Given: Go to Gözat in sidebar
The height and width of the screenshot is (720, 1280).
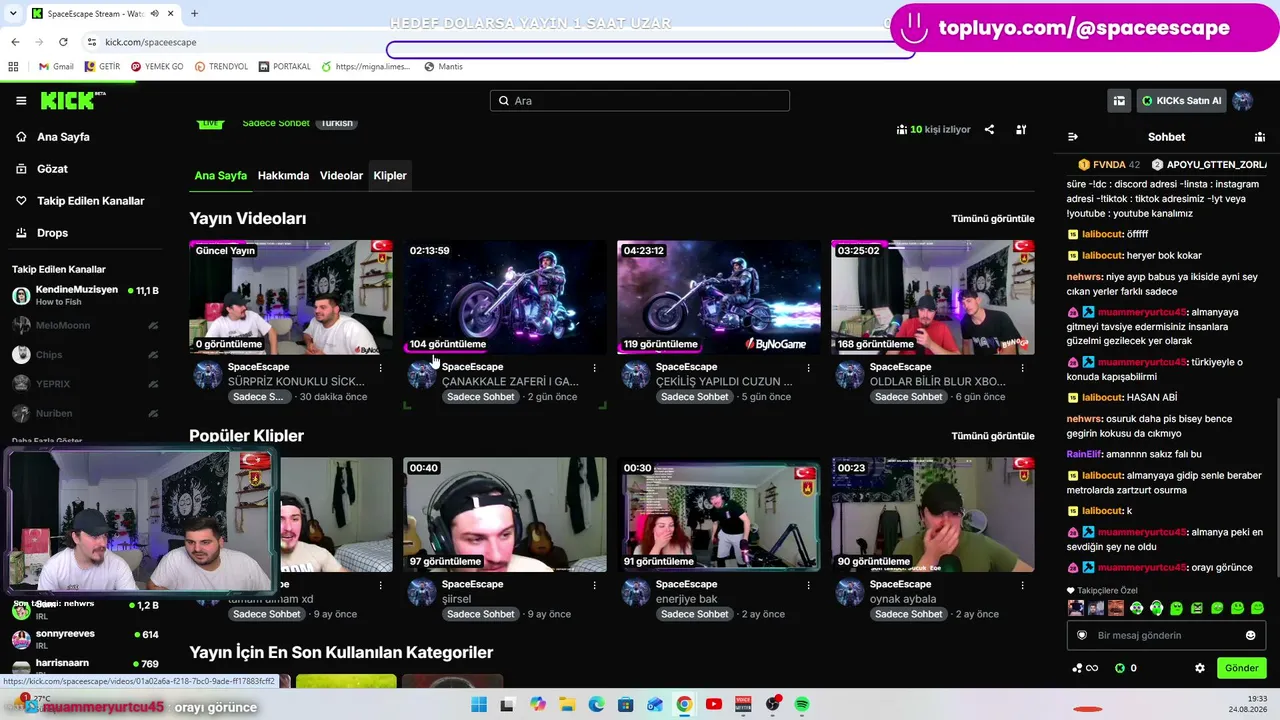Looking at the screenshot, I should point(52,169).
